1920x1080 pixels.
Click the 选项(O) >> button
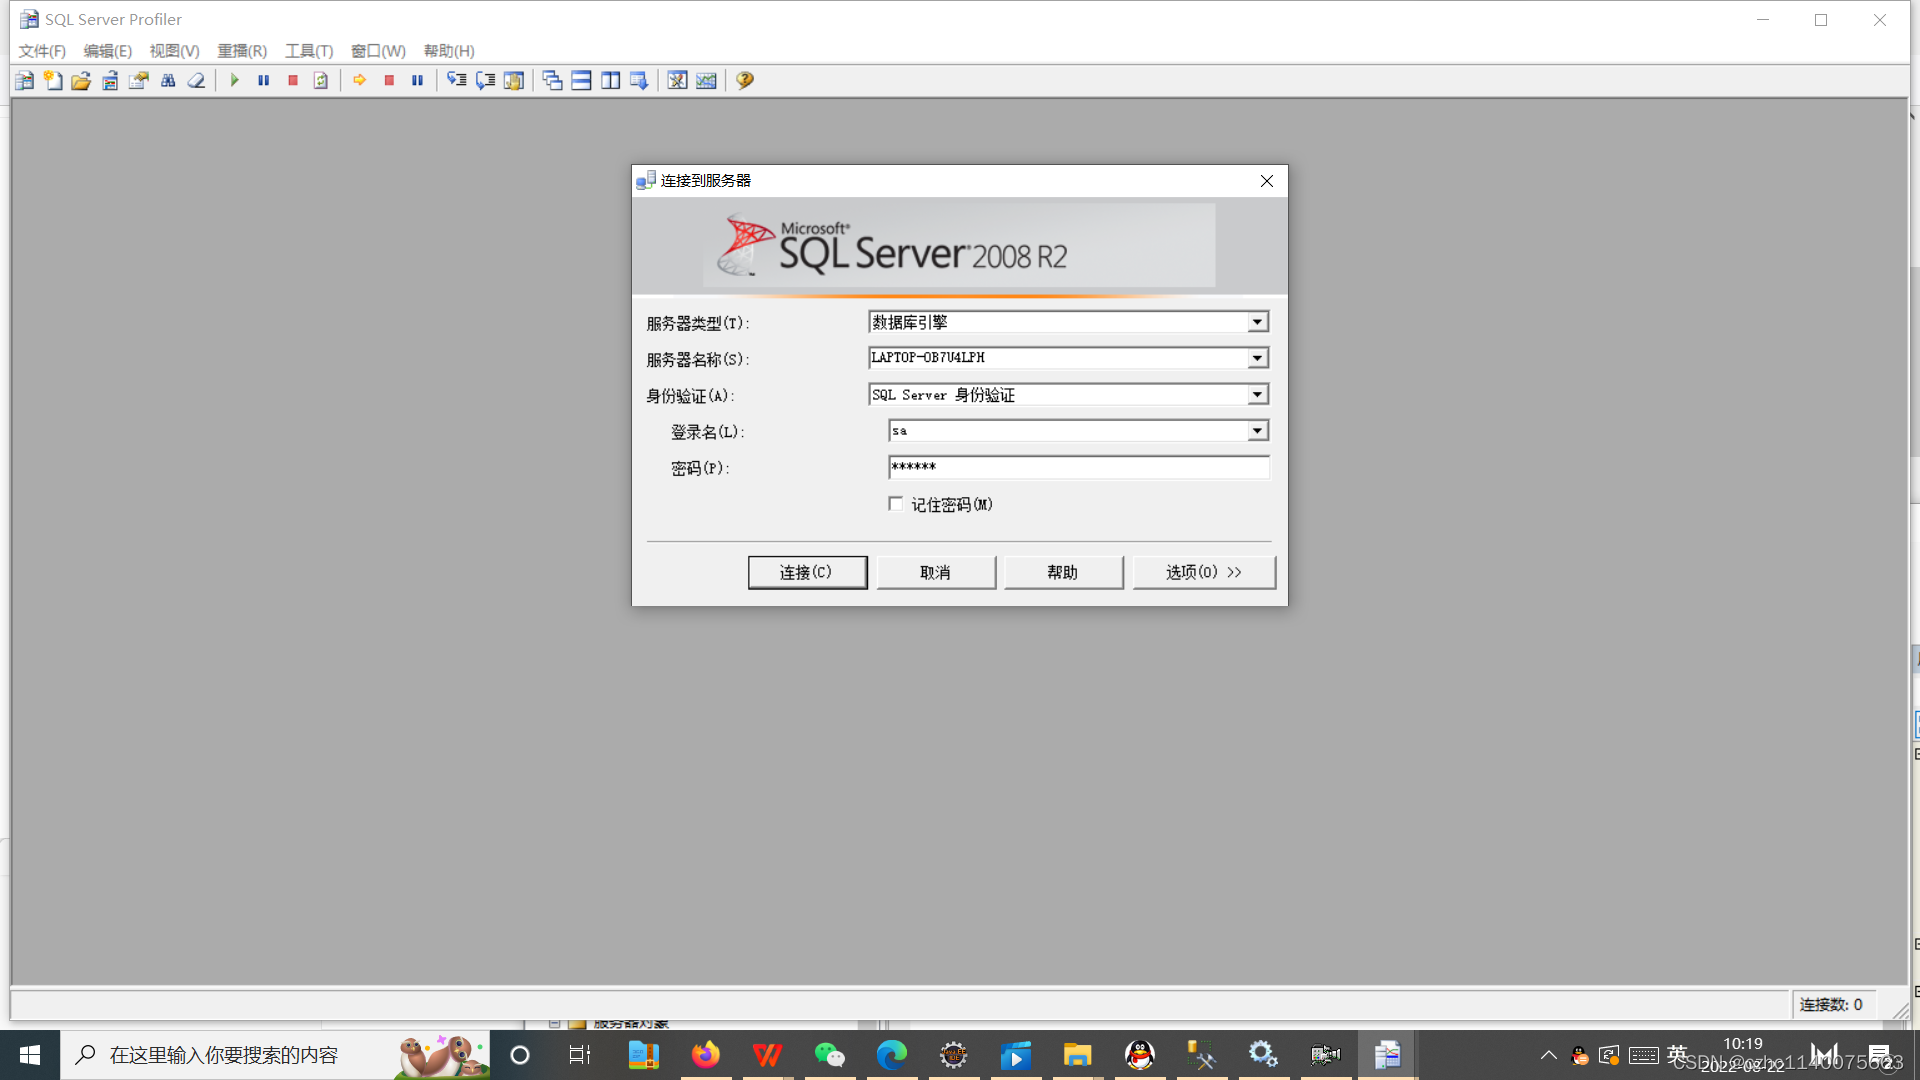(1204, 573)
